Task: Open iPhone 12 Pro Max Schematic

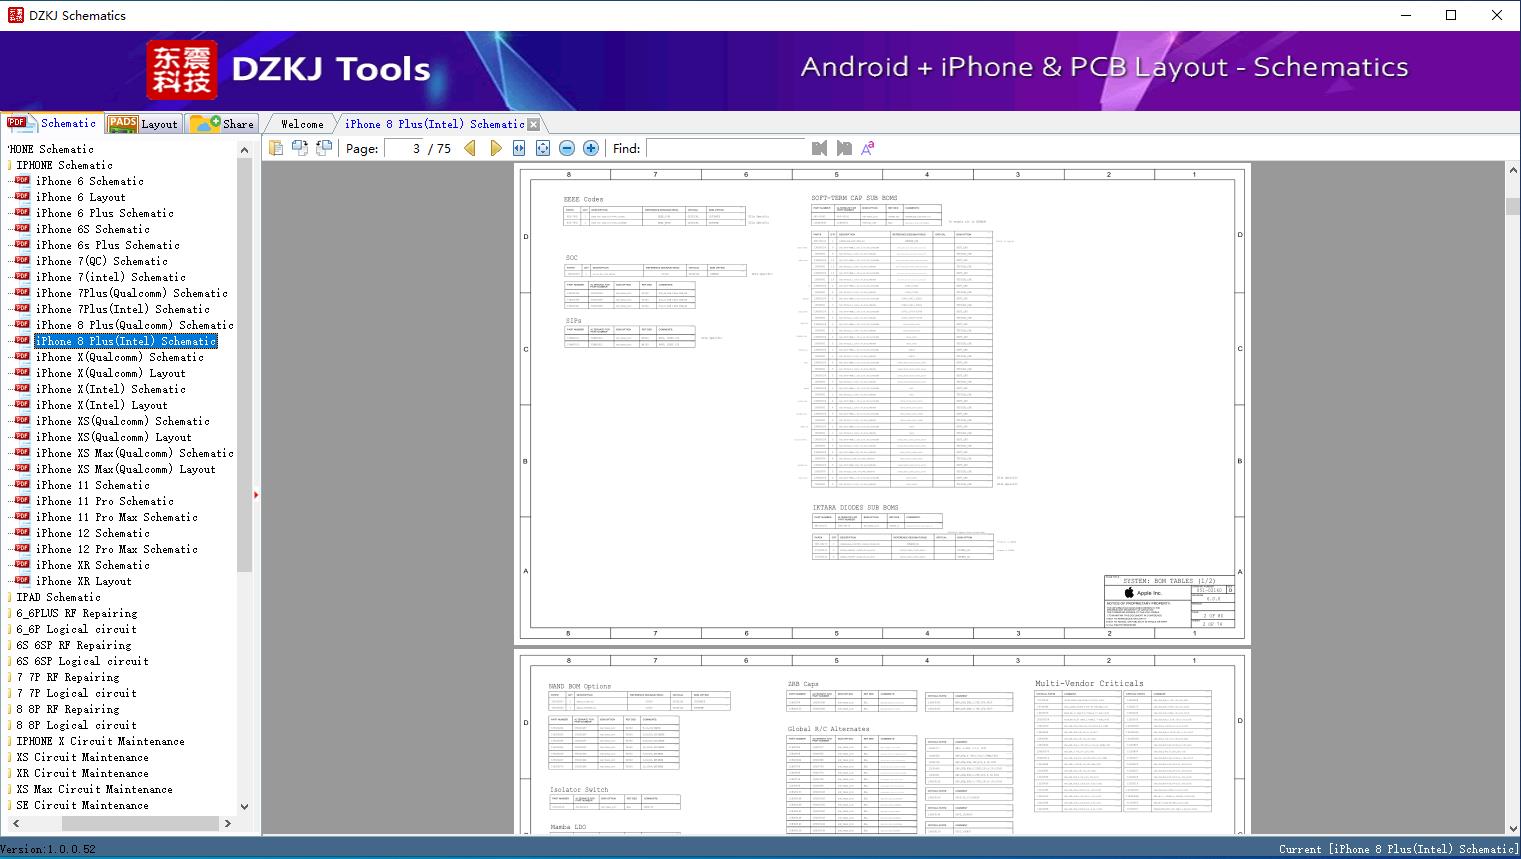Action: tap(117, 549)
